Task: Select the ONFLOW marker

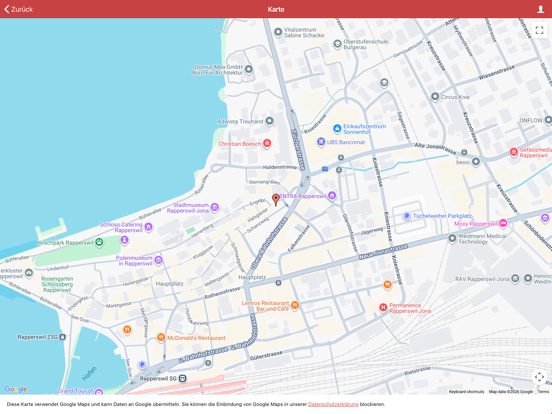Action: 548,120
